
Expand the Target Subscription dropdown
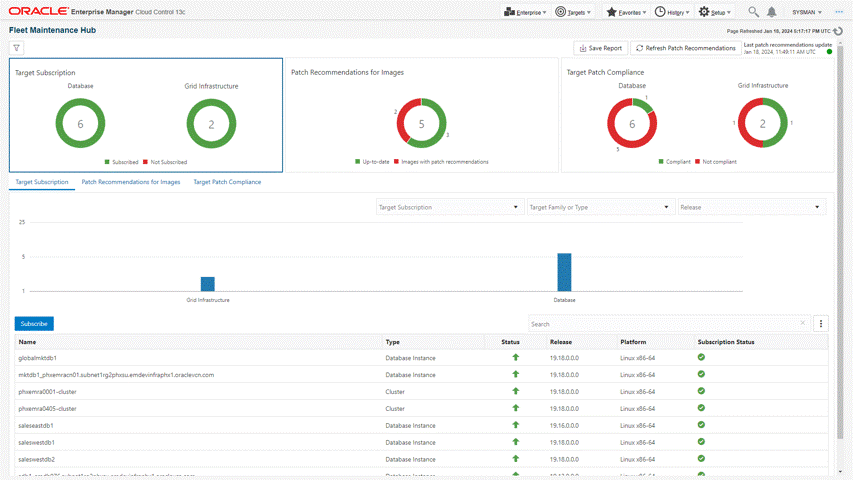pos(448,207)
